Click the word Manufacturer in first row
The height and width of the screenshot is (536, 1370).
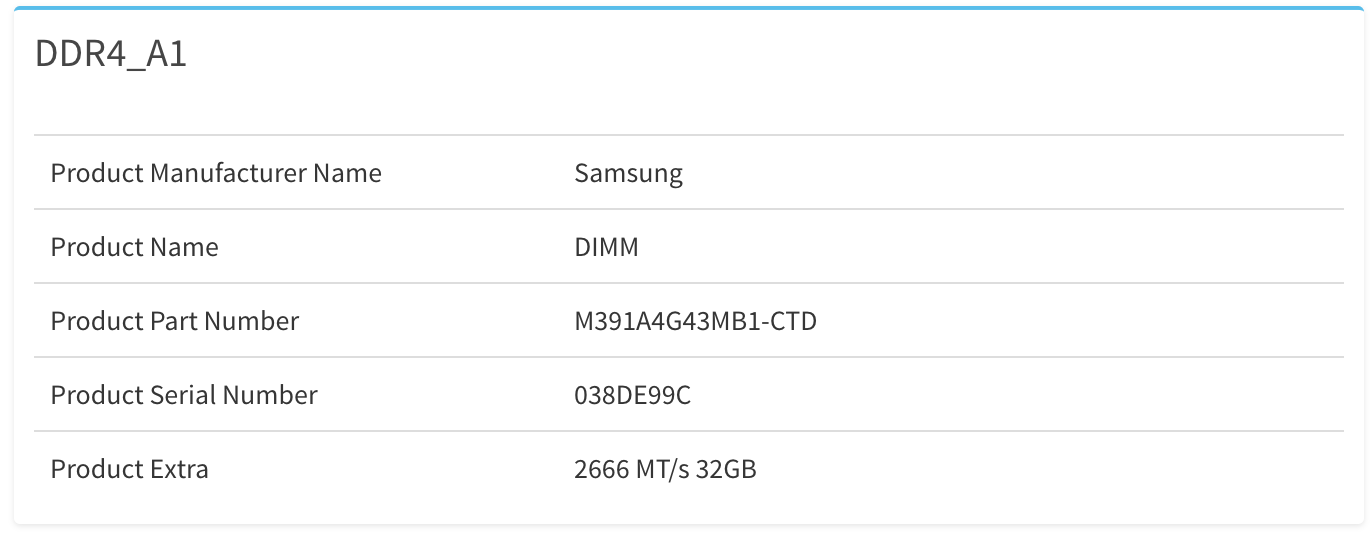[228, 173]
